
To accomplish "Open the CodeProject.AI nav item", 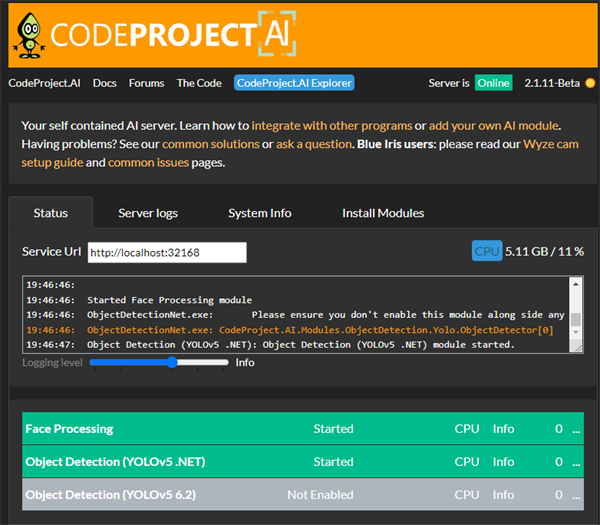I will click(x=44, y=83).
